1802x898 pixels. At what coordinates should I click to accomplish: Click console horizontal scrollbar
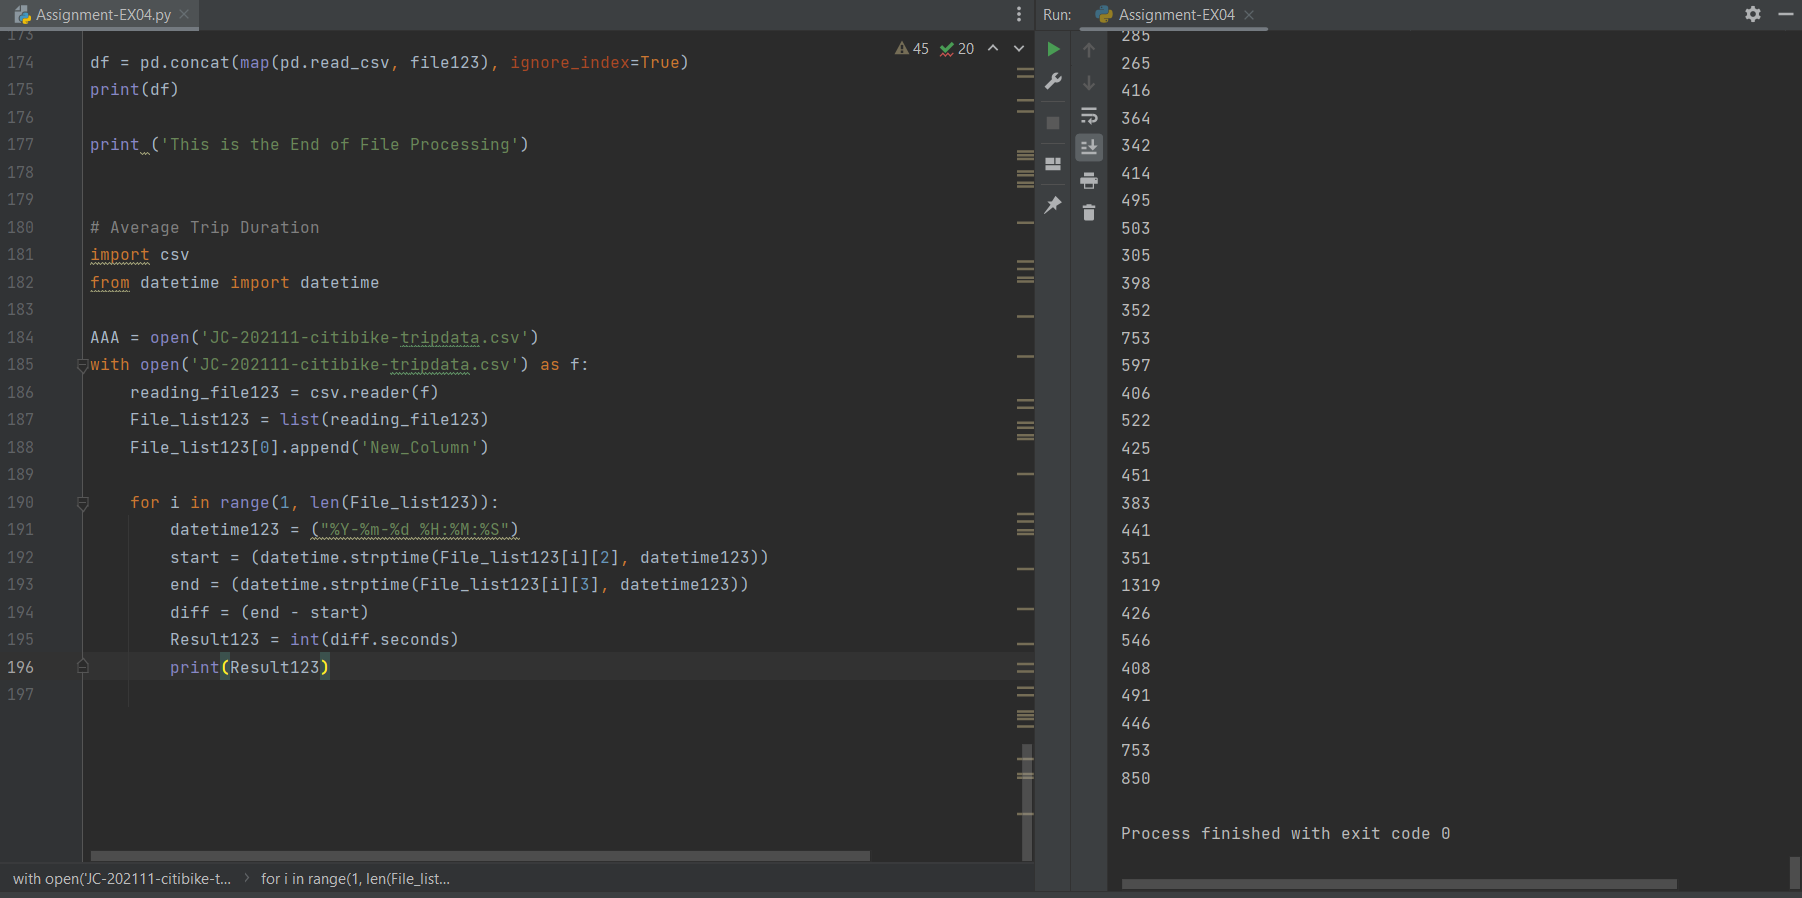(1399, 884)
